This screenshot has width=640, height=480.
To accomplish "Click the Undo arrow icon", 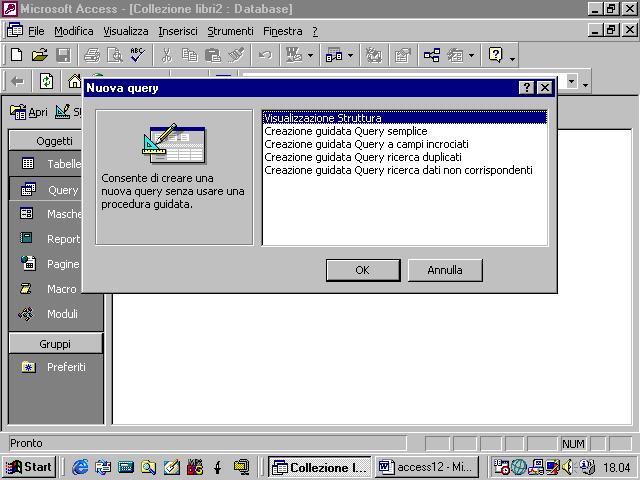I will 265,55.
